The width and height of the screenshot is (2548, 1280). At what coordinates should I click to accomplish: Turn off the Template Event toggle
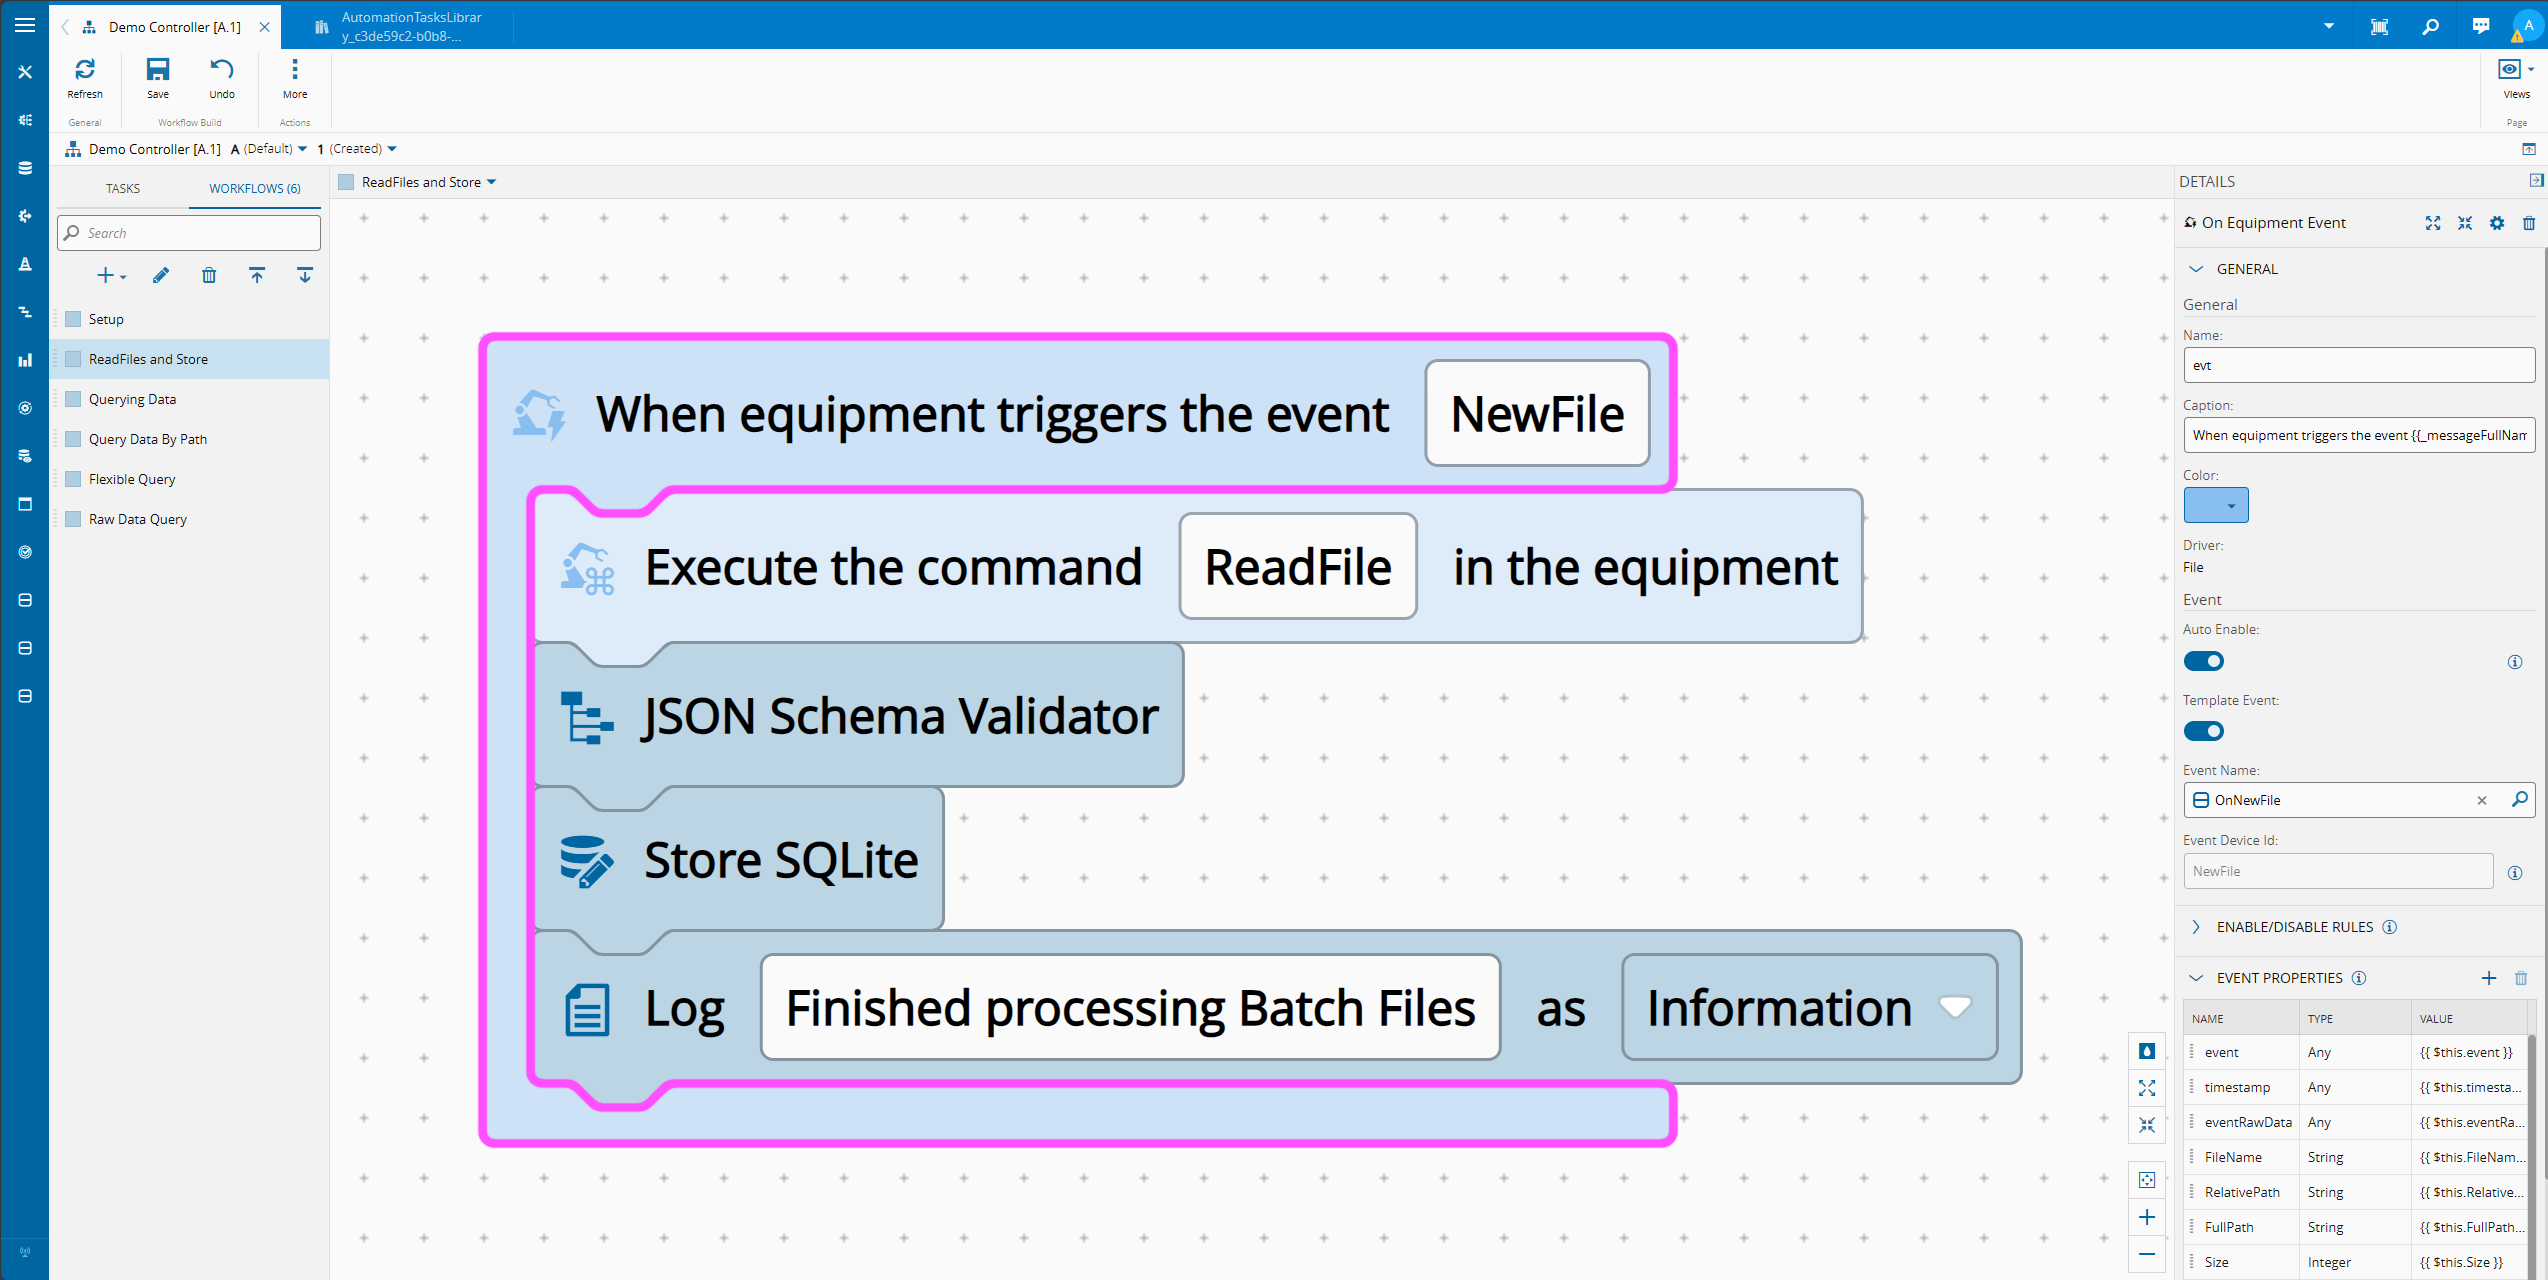[2204, 731]
